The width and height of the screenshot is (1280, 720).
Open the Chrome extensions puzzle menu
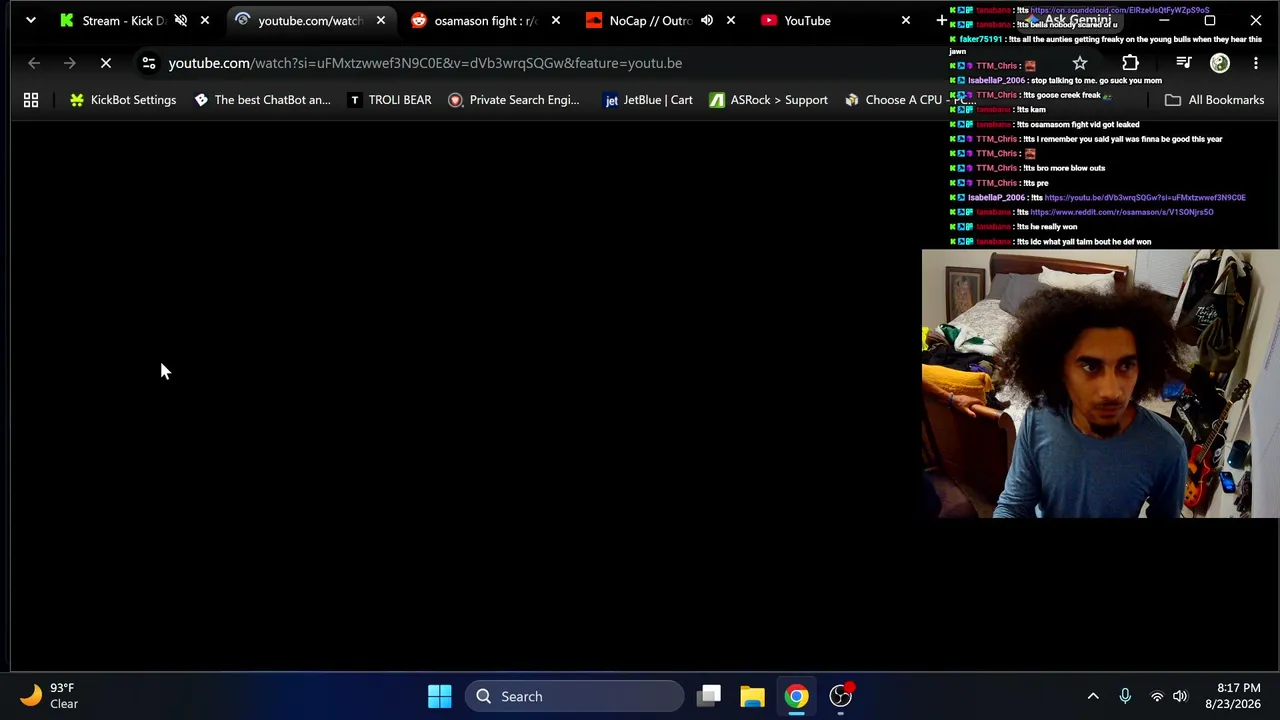coord(1130,63)
